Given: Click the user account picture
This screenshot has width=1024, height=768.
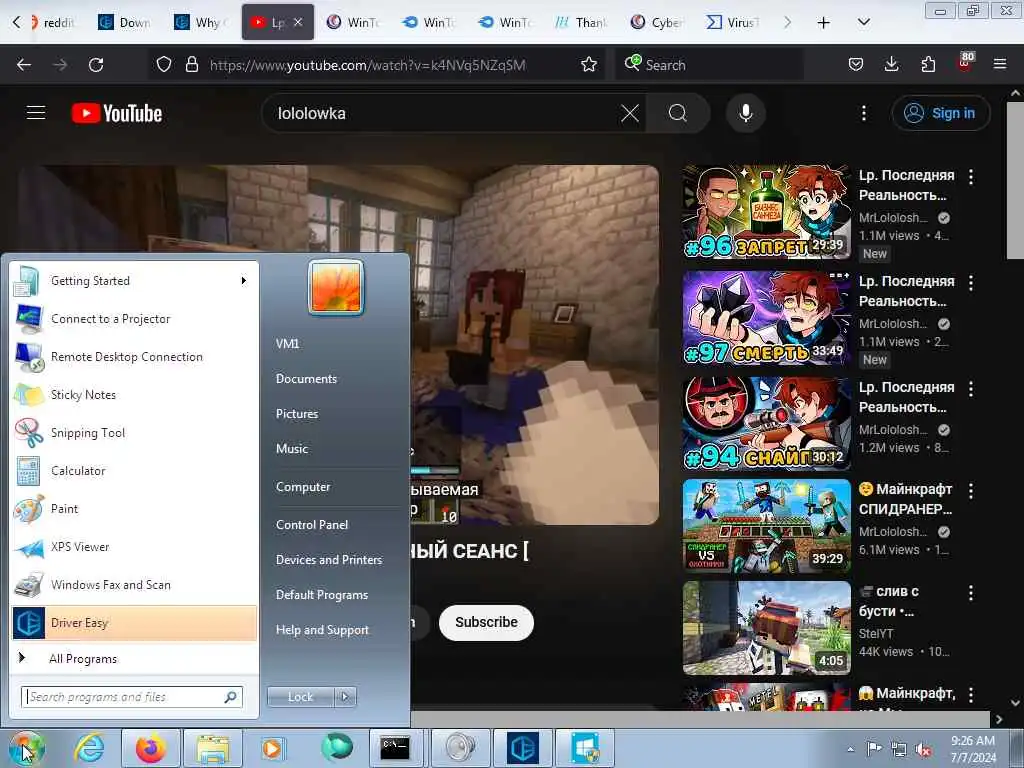Looking at the screenshot, I should [x=336, y=287].
